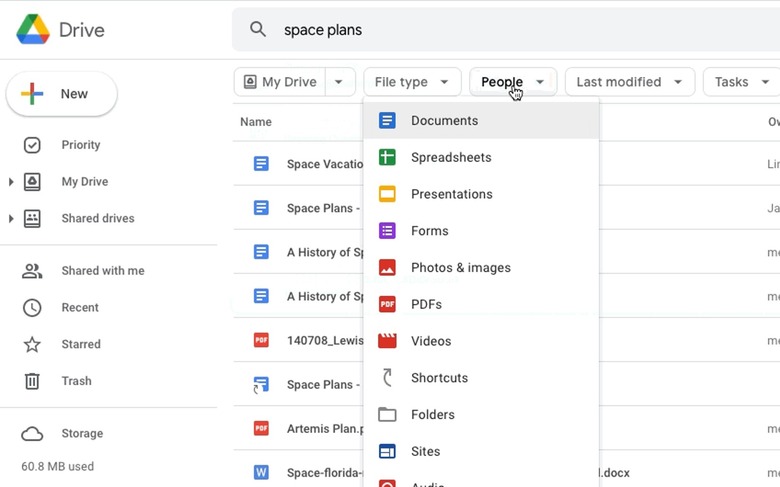Expand the My Drive tree
The image size is (780, 487).
[x=11, y=182]
